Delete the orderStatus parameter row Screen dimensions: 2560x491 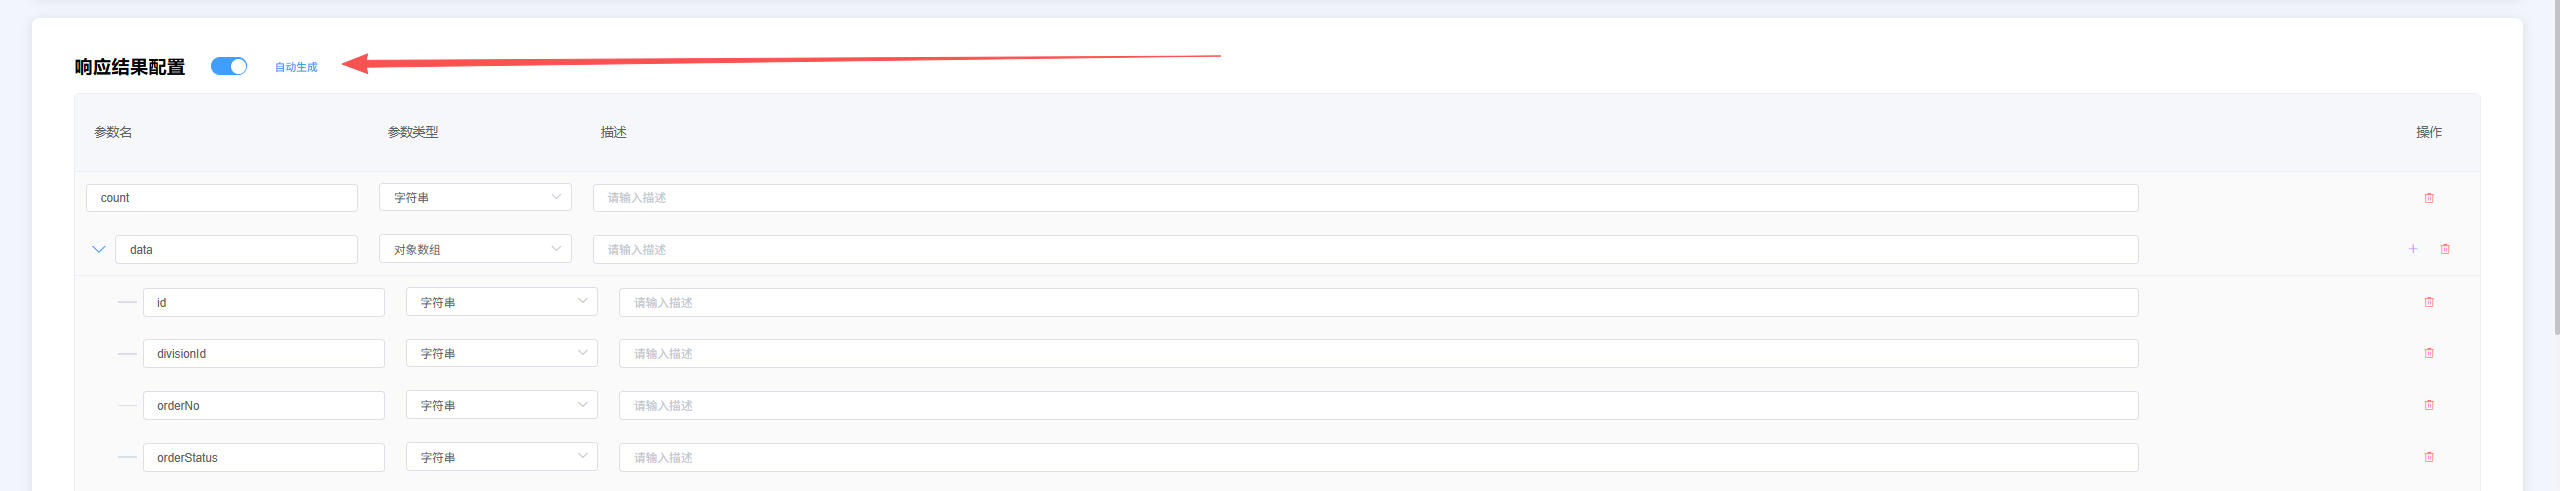(x=2429, y=457)
